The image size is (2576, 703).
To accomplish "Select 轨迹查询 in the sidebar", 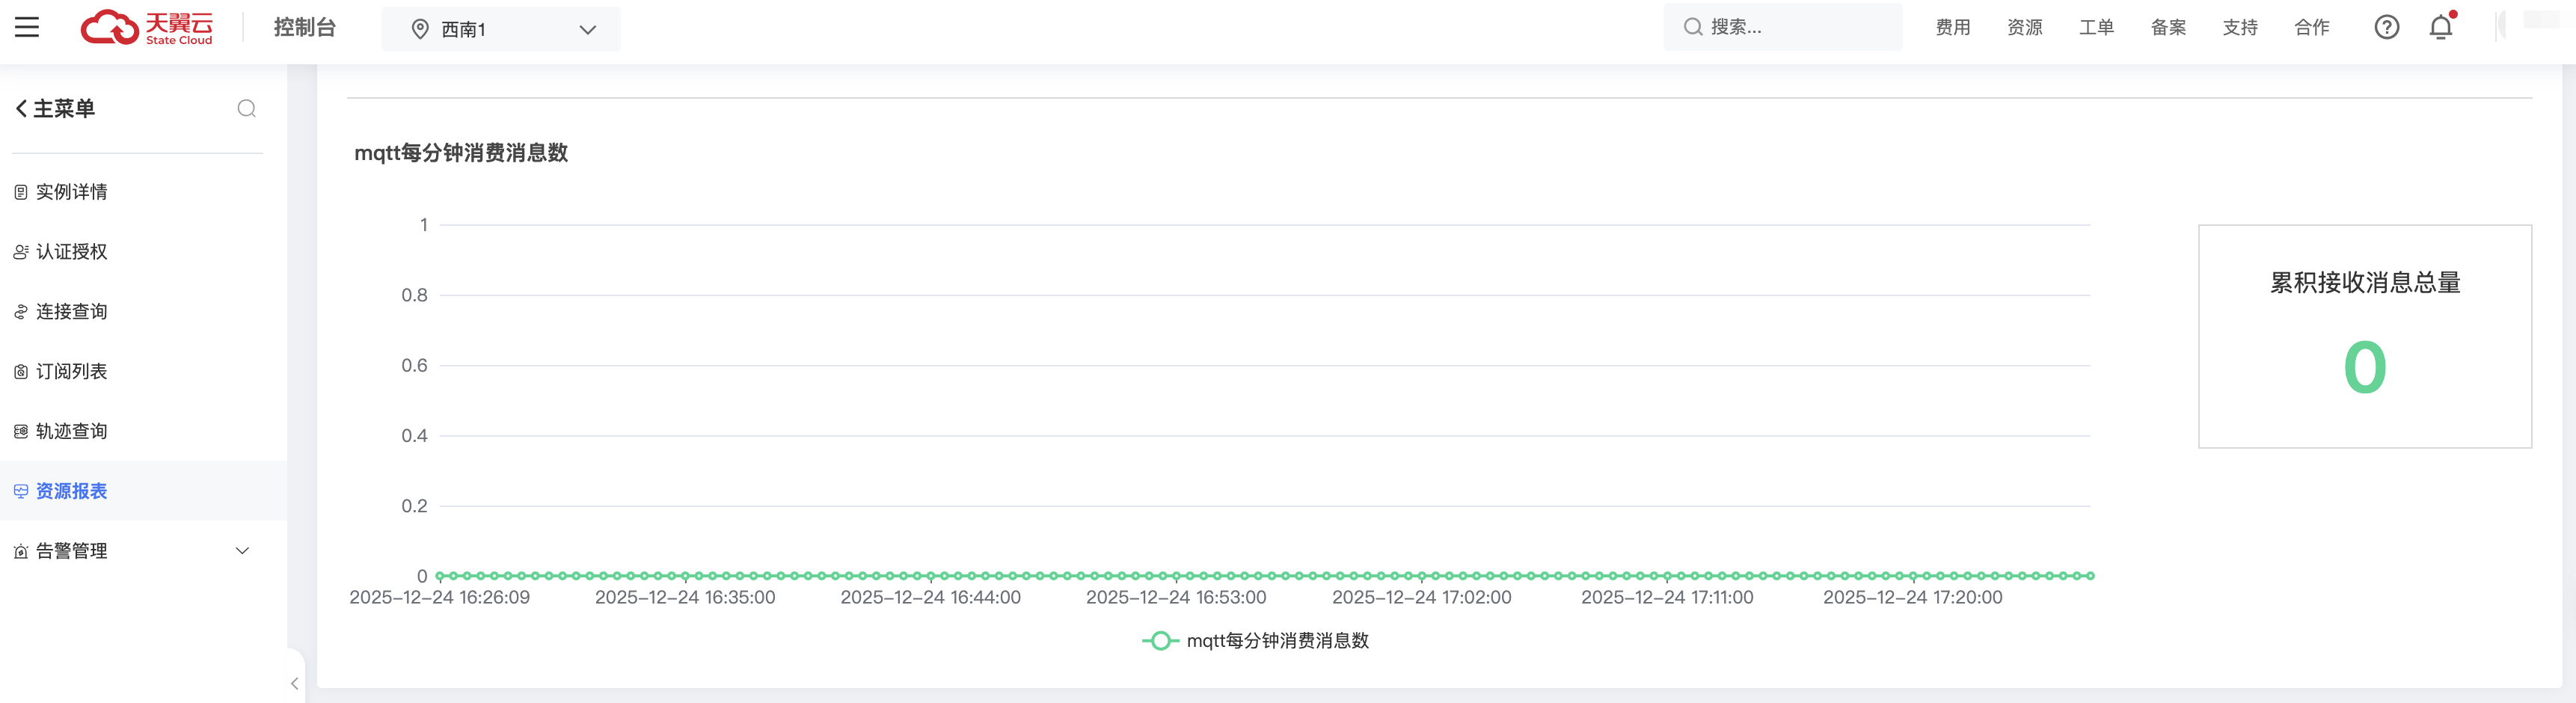I will tap(71, 431).
